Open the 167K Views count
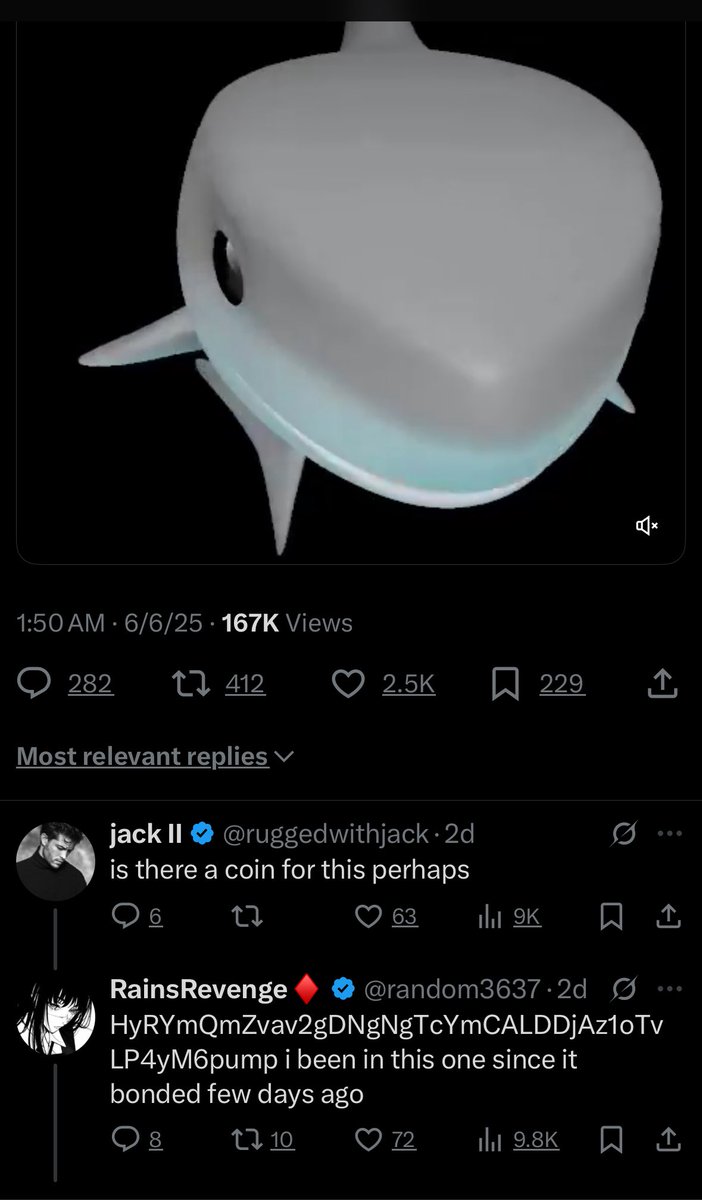This screenshot has width=702, height=1200. click(287, 623)
